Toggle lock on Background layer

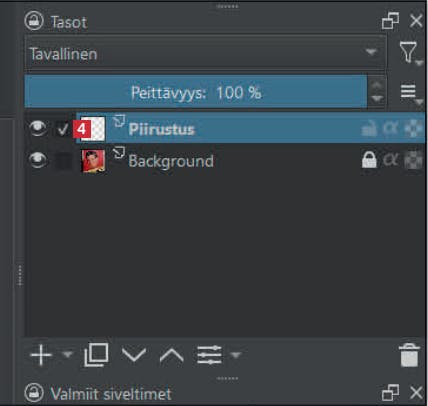click(x=369, y=160)
